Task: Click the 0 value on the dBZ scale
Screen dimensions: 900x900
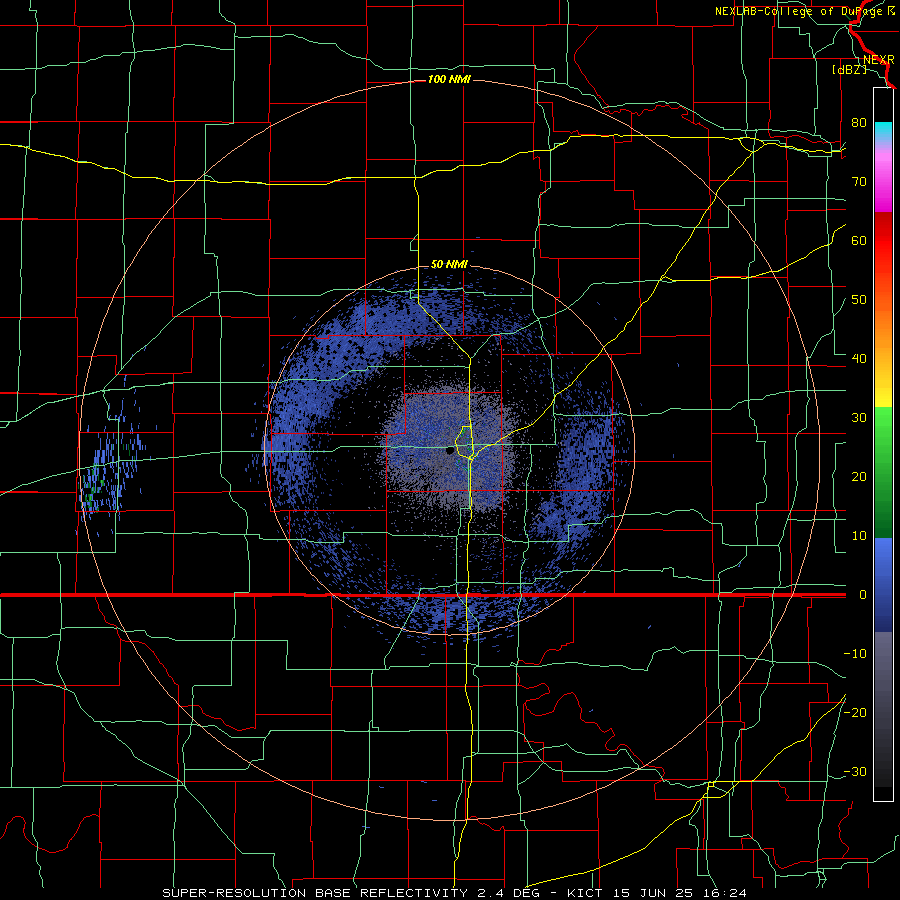Action: [x=863, y=595]
